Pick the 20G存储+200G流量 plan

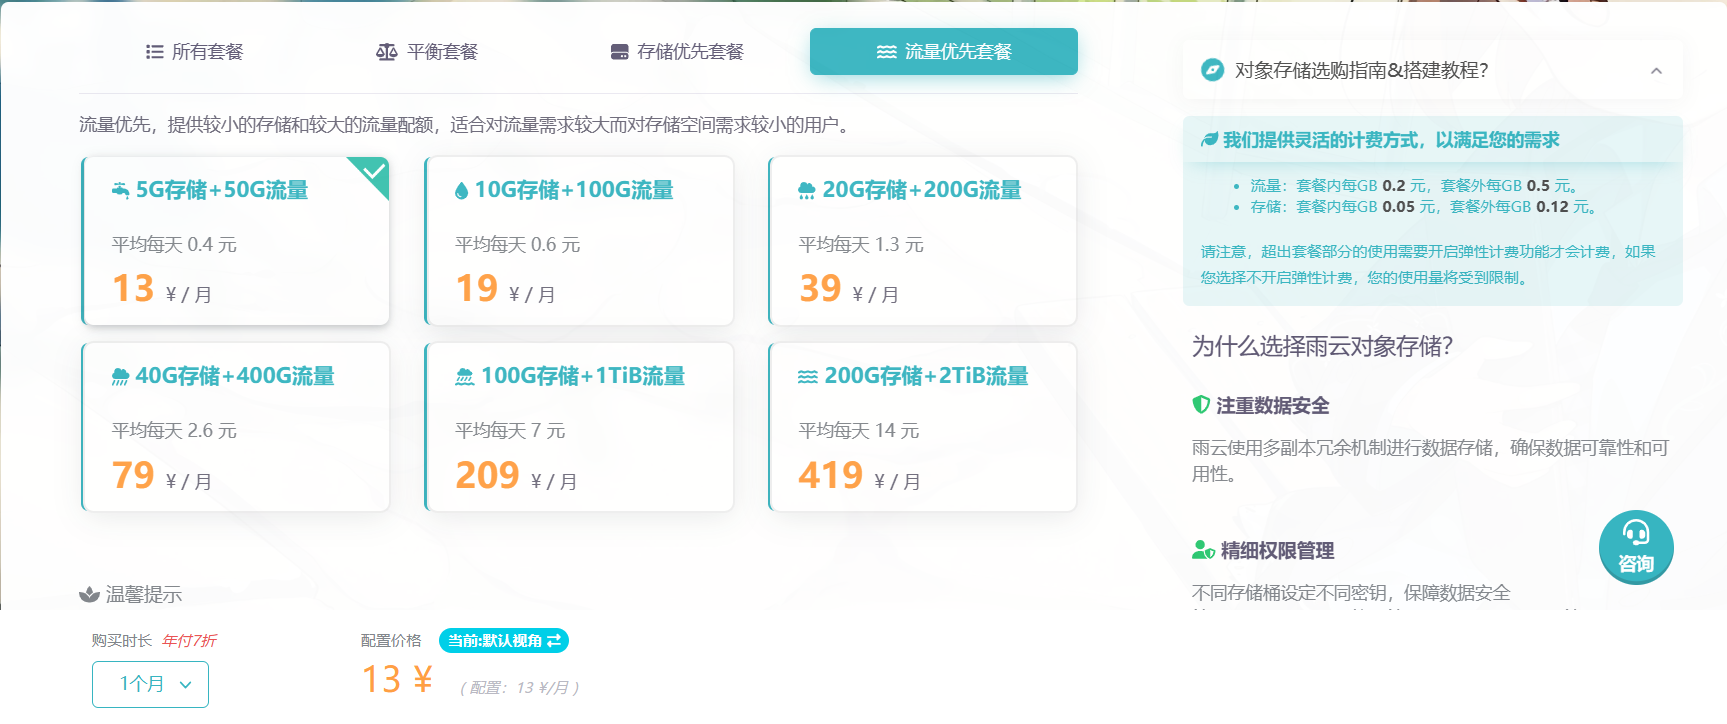(922, 241)
